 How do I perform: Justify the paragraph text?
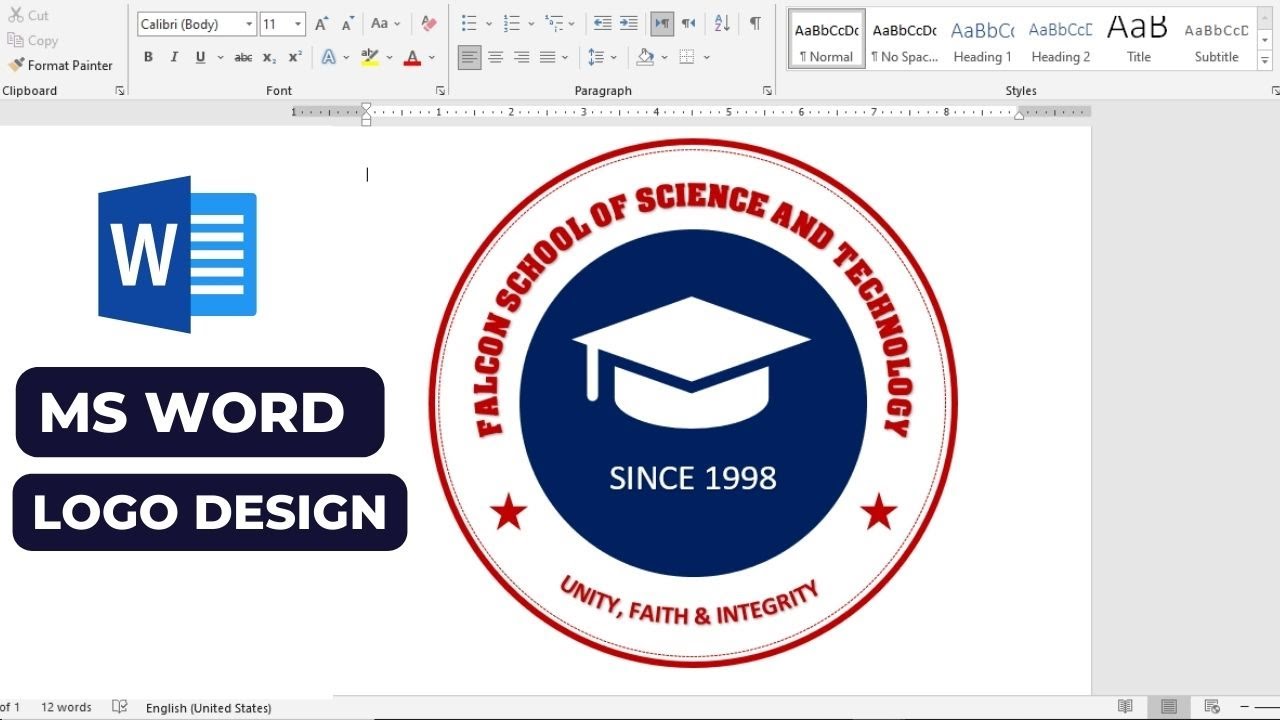pos(547,58)
